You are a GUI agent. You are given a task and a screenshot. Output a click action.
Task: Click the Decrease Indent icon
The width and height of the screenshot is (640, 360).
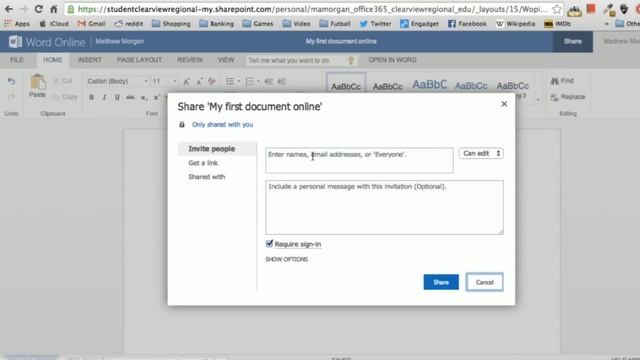click(x=268, y=82)
